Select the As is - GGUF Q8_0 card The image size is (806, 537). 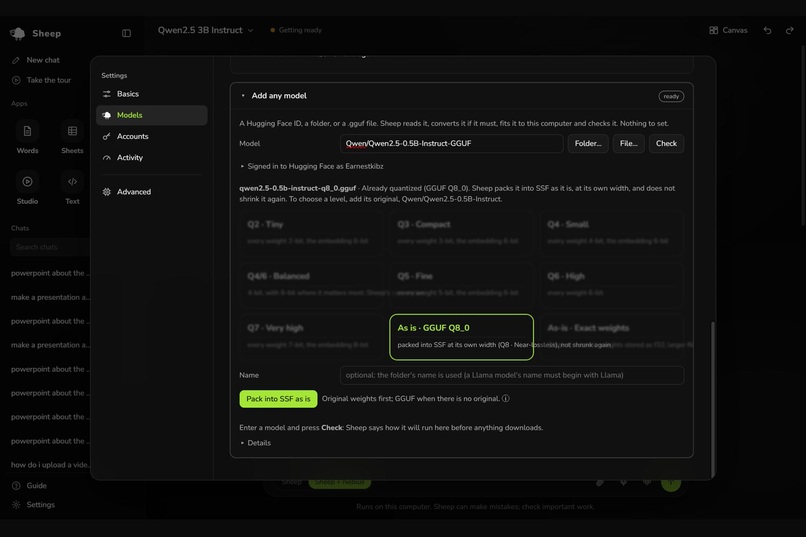tap(461, 337)
